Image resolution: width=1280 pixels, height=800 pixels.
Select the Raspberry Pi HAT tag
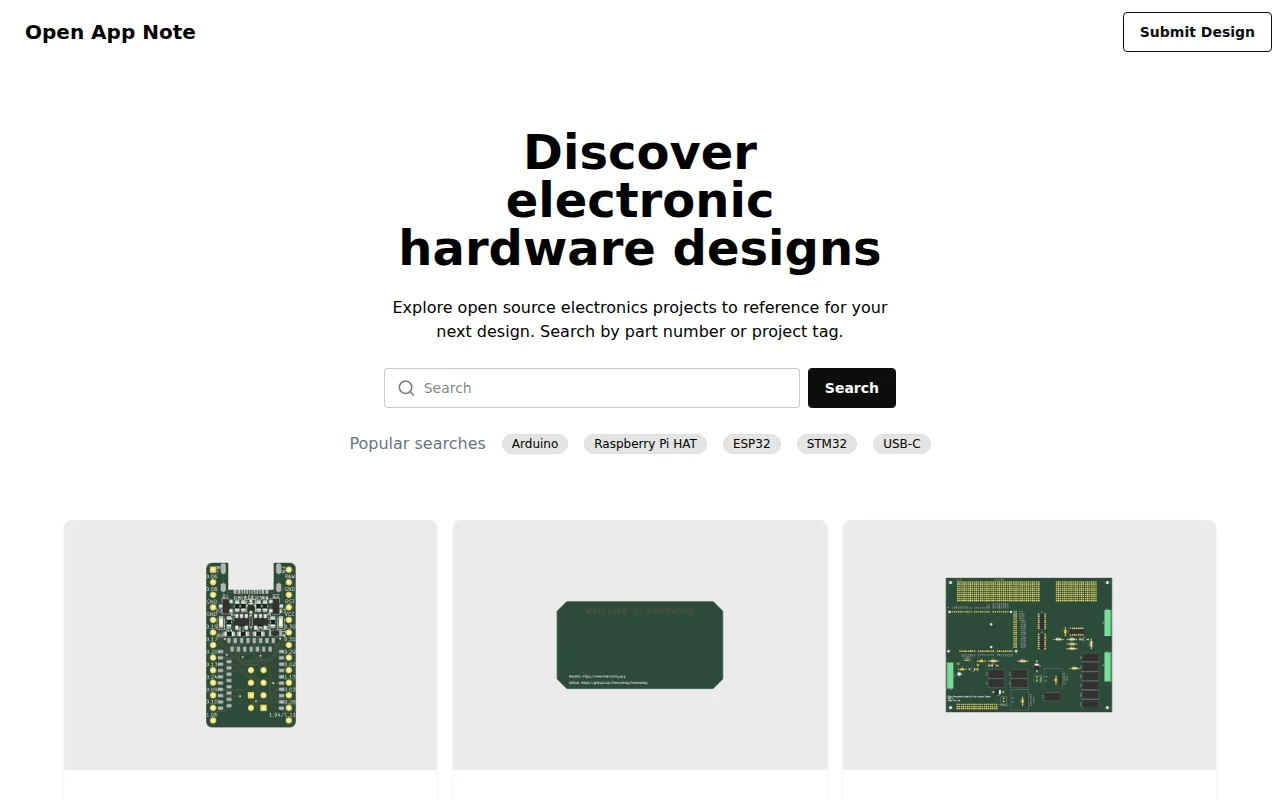click(645, 444)
